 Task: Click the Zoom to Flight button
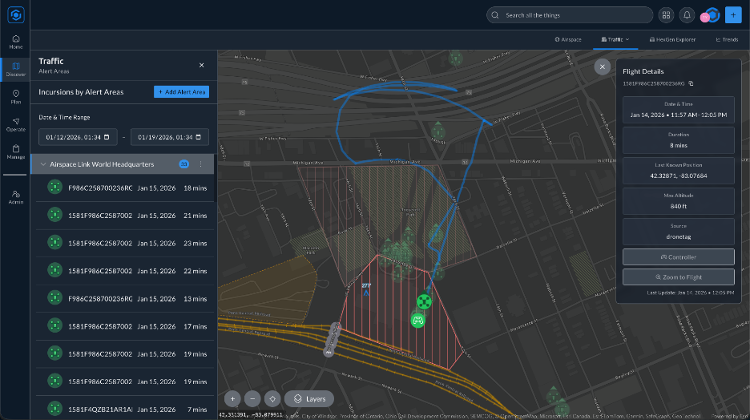coord(679,275)
